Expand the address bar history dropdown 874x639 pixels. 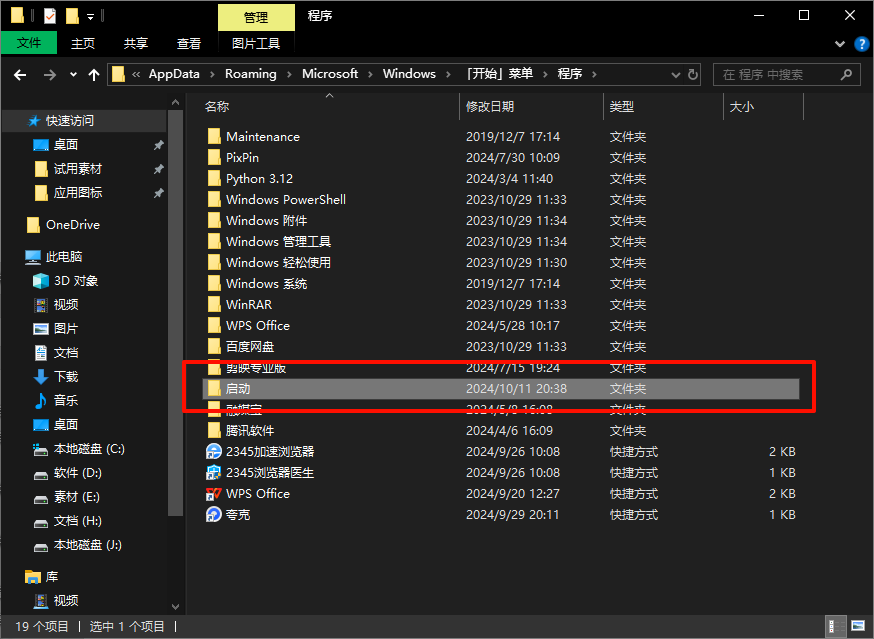coord(676,74)
